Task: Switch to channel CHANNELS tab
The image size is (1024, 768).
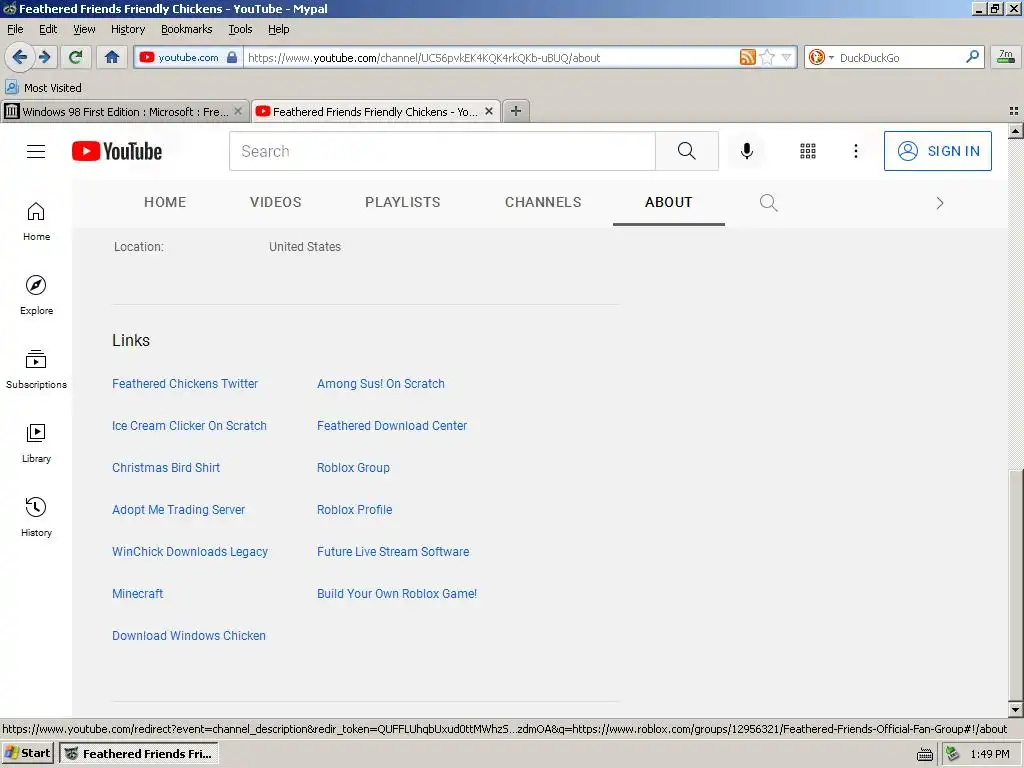Action: click(x=543, y=202)
